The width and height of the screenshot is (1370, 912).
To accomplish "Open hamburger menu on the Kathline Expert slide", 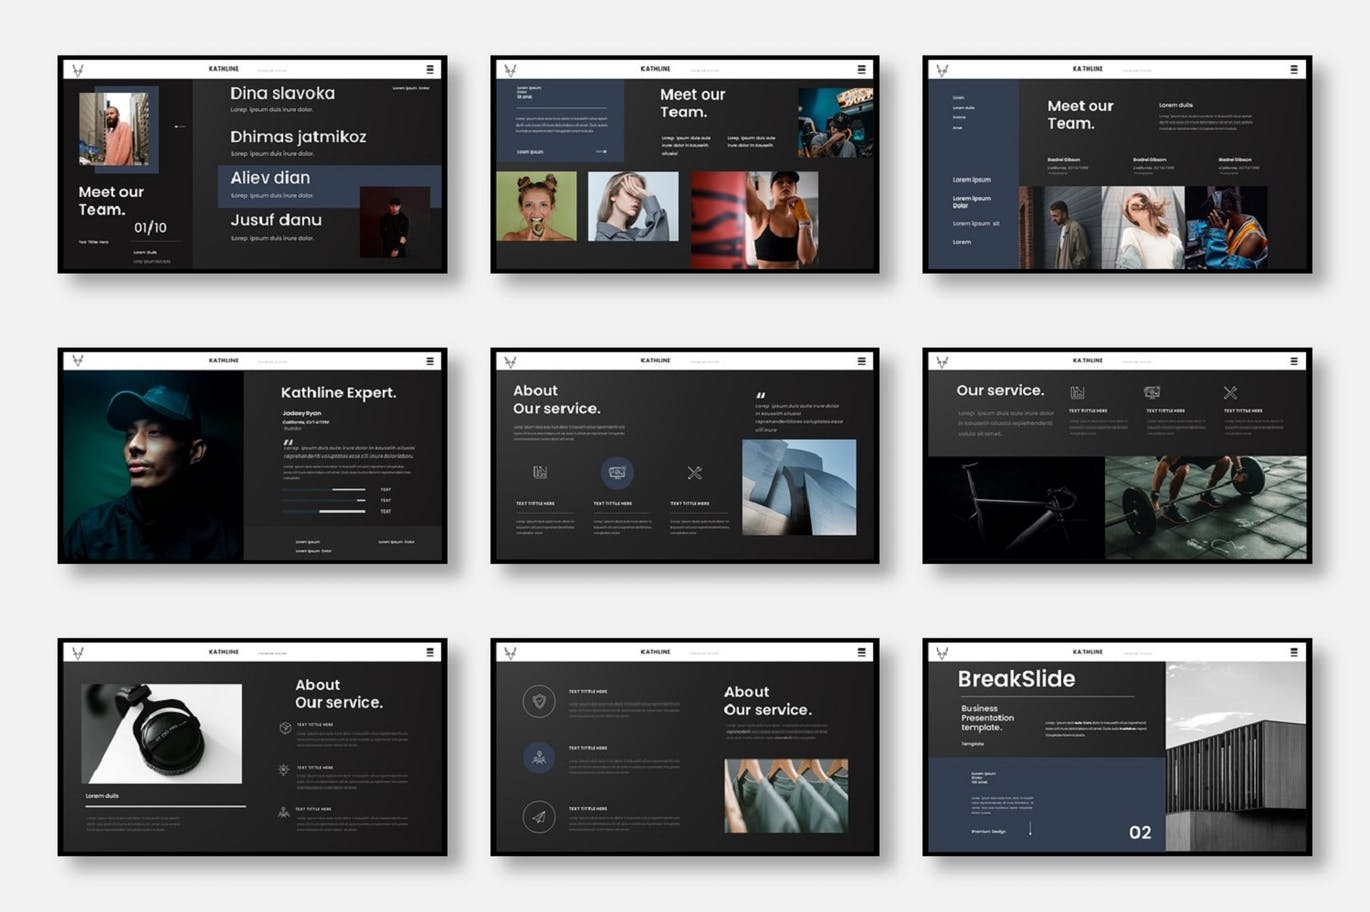I will [x=430, y=361].
